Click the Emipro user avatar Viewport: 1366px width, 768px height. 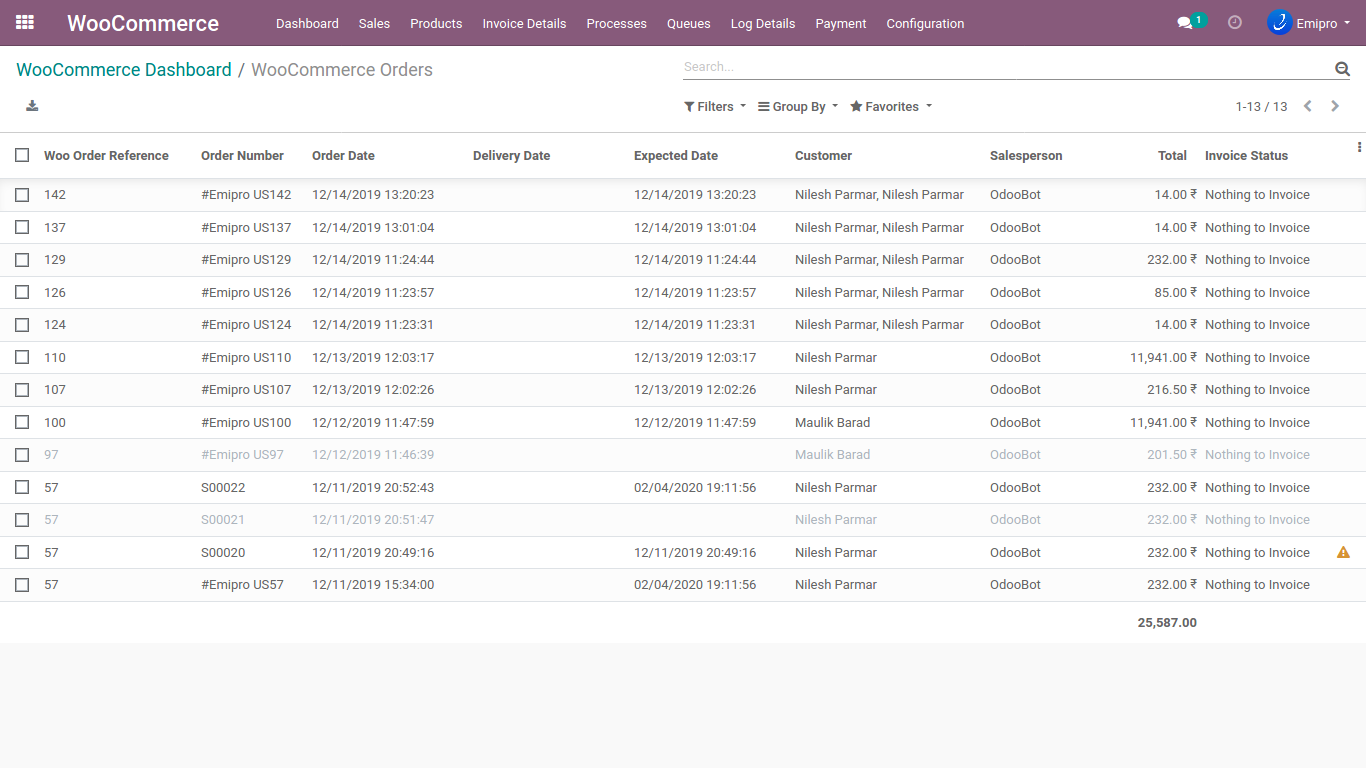[1279, 22]
